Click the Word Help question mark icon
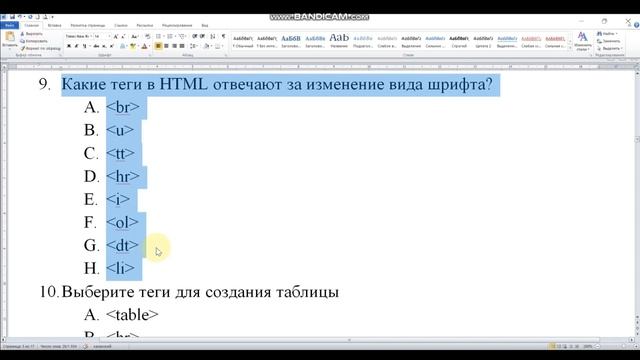 [x=636, y=25]
